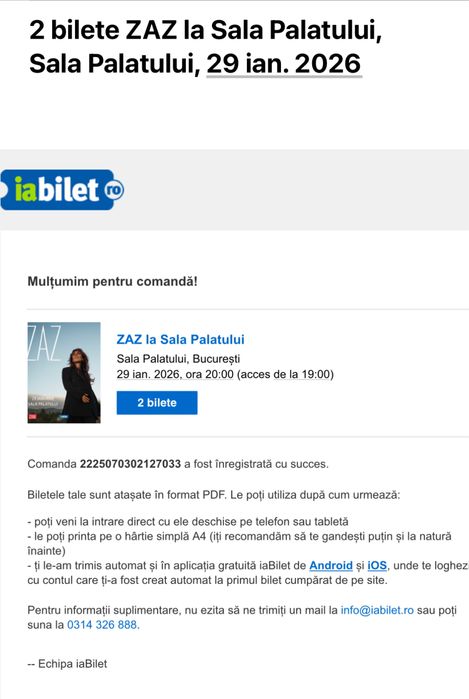Click the "acces de la 19:00" text
Image resolution: width=469 pixels, height=699 pixels.
click(x=285, y=374)
